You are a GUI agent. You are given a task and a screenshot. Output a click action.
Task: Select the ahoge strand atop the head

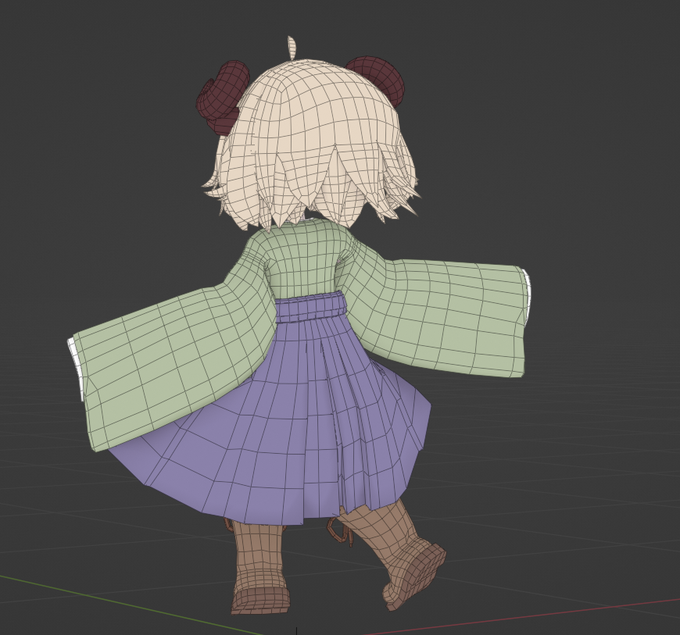[291, 48]
